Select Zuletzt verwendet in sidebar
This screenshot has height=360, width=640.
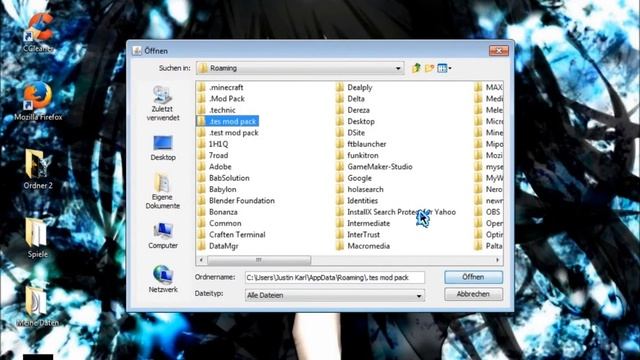(163, 104)
